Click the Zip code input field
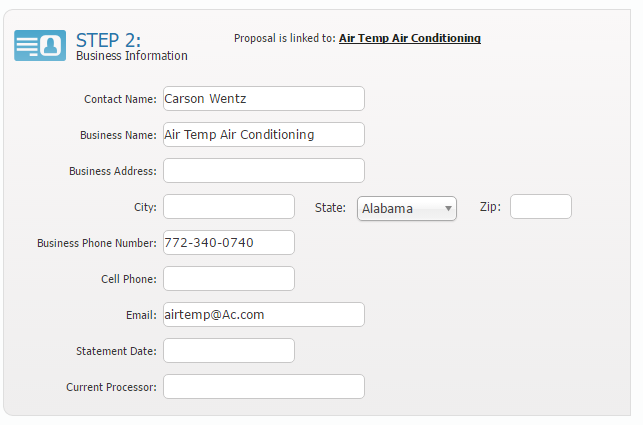 click(x=540, y=207)
